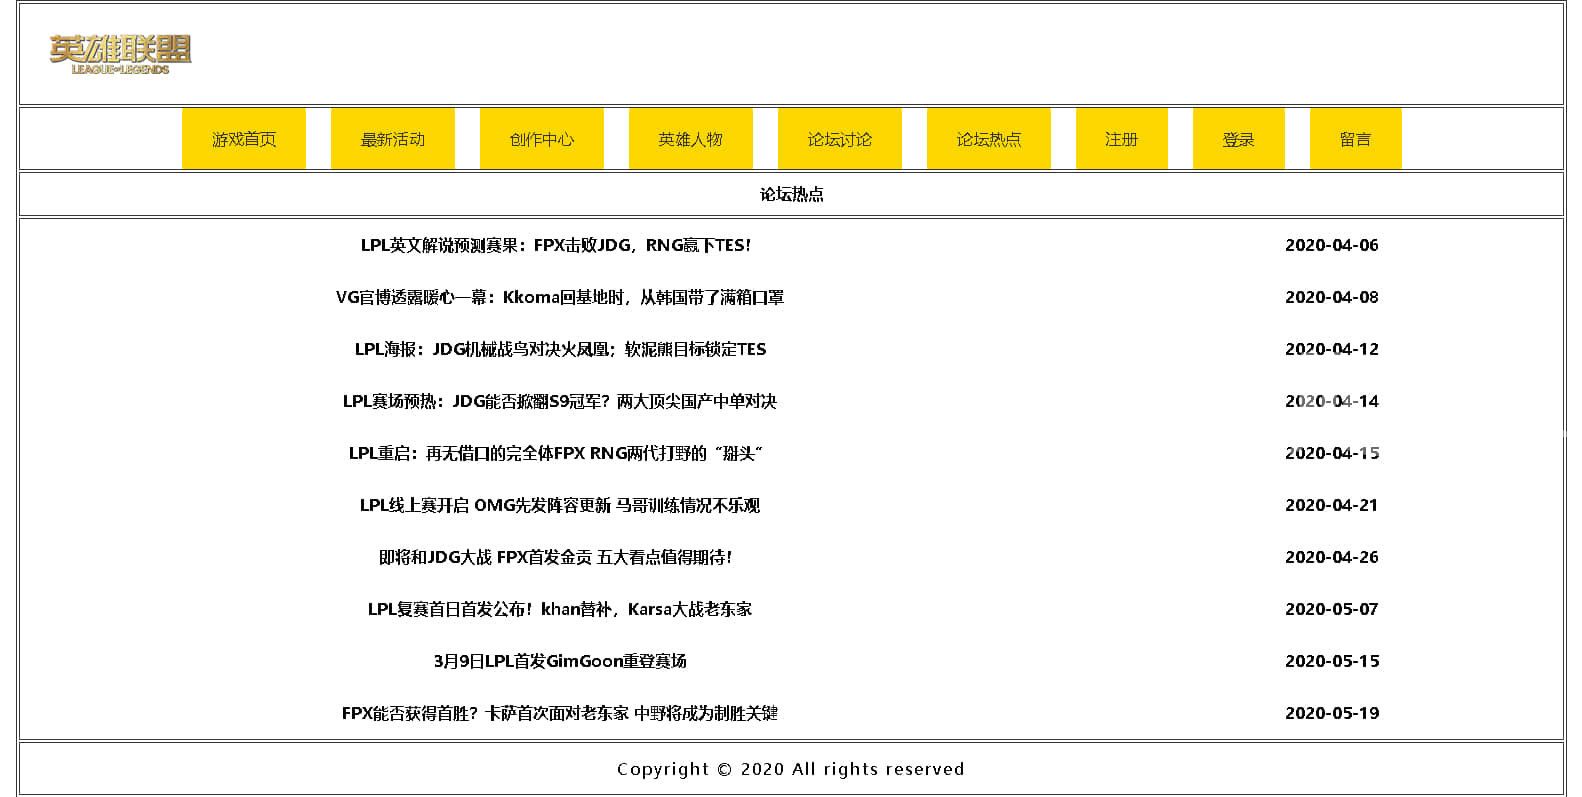Select the 英雄人物 menu item
The image size is (1582, 797).
click(691, 139)
